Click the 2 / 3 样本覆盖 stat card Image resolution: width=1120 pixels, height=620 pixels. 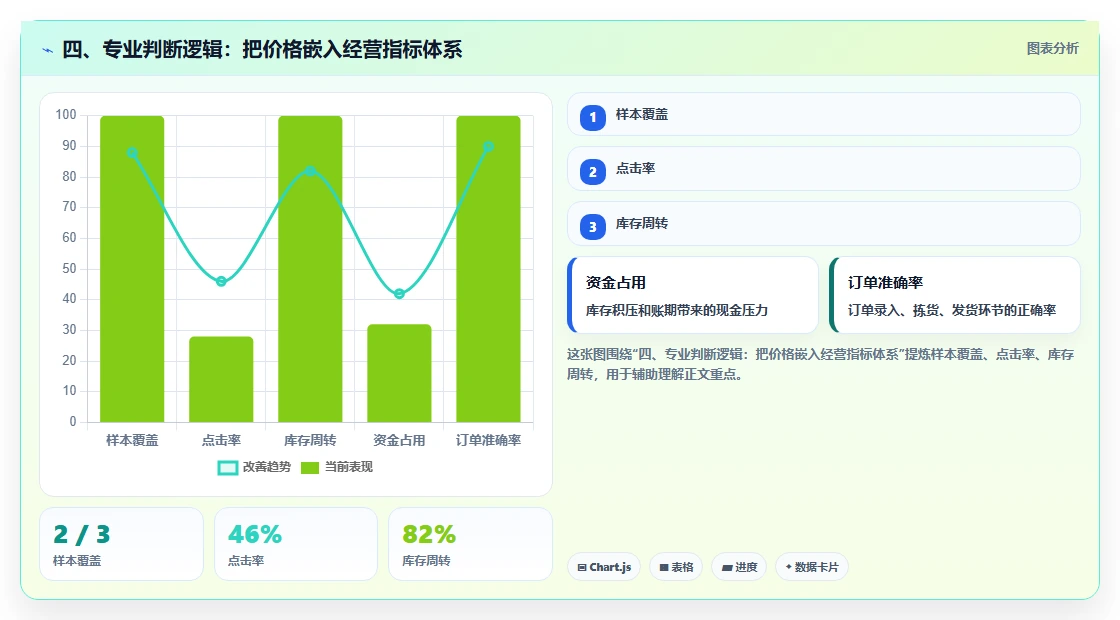121,544
